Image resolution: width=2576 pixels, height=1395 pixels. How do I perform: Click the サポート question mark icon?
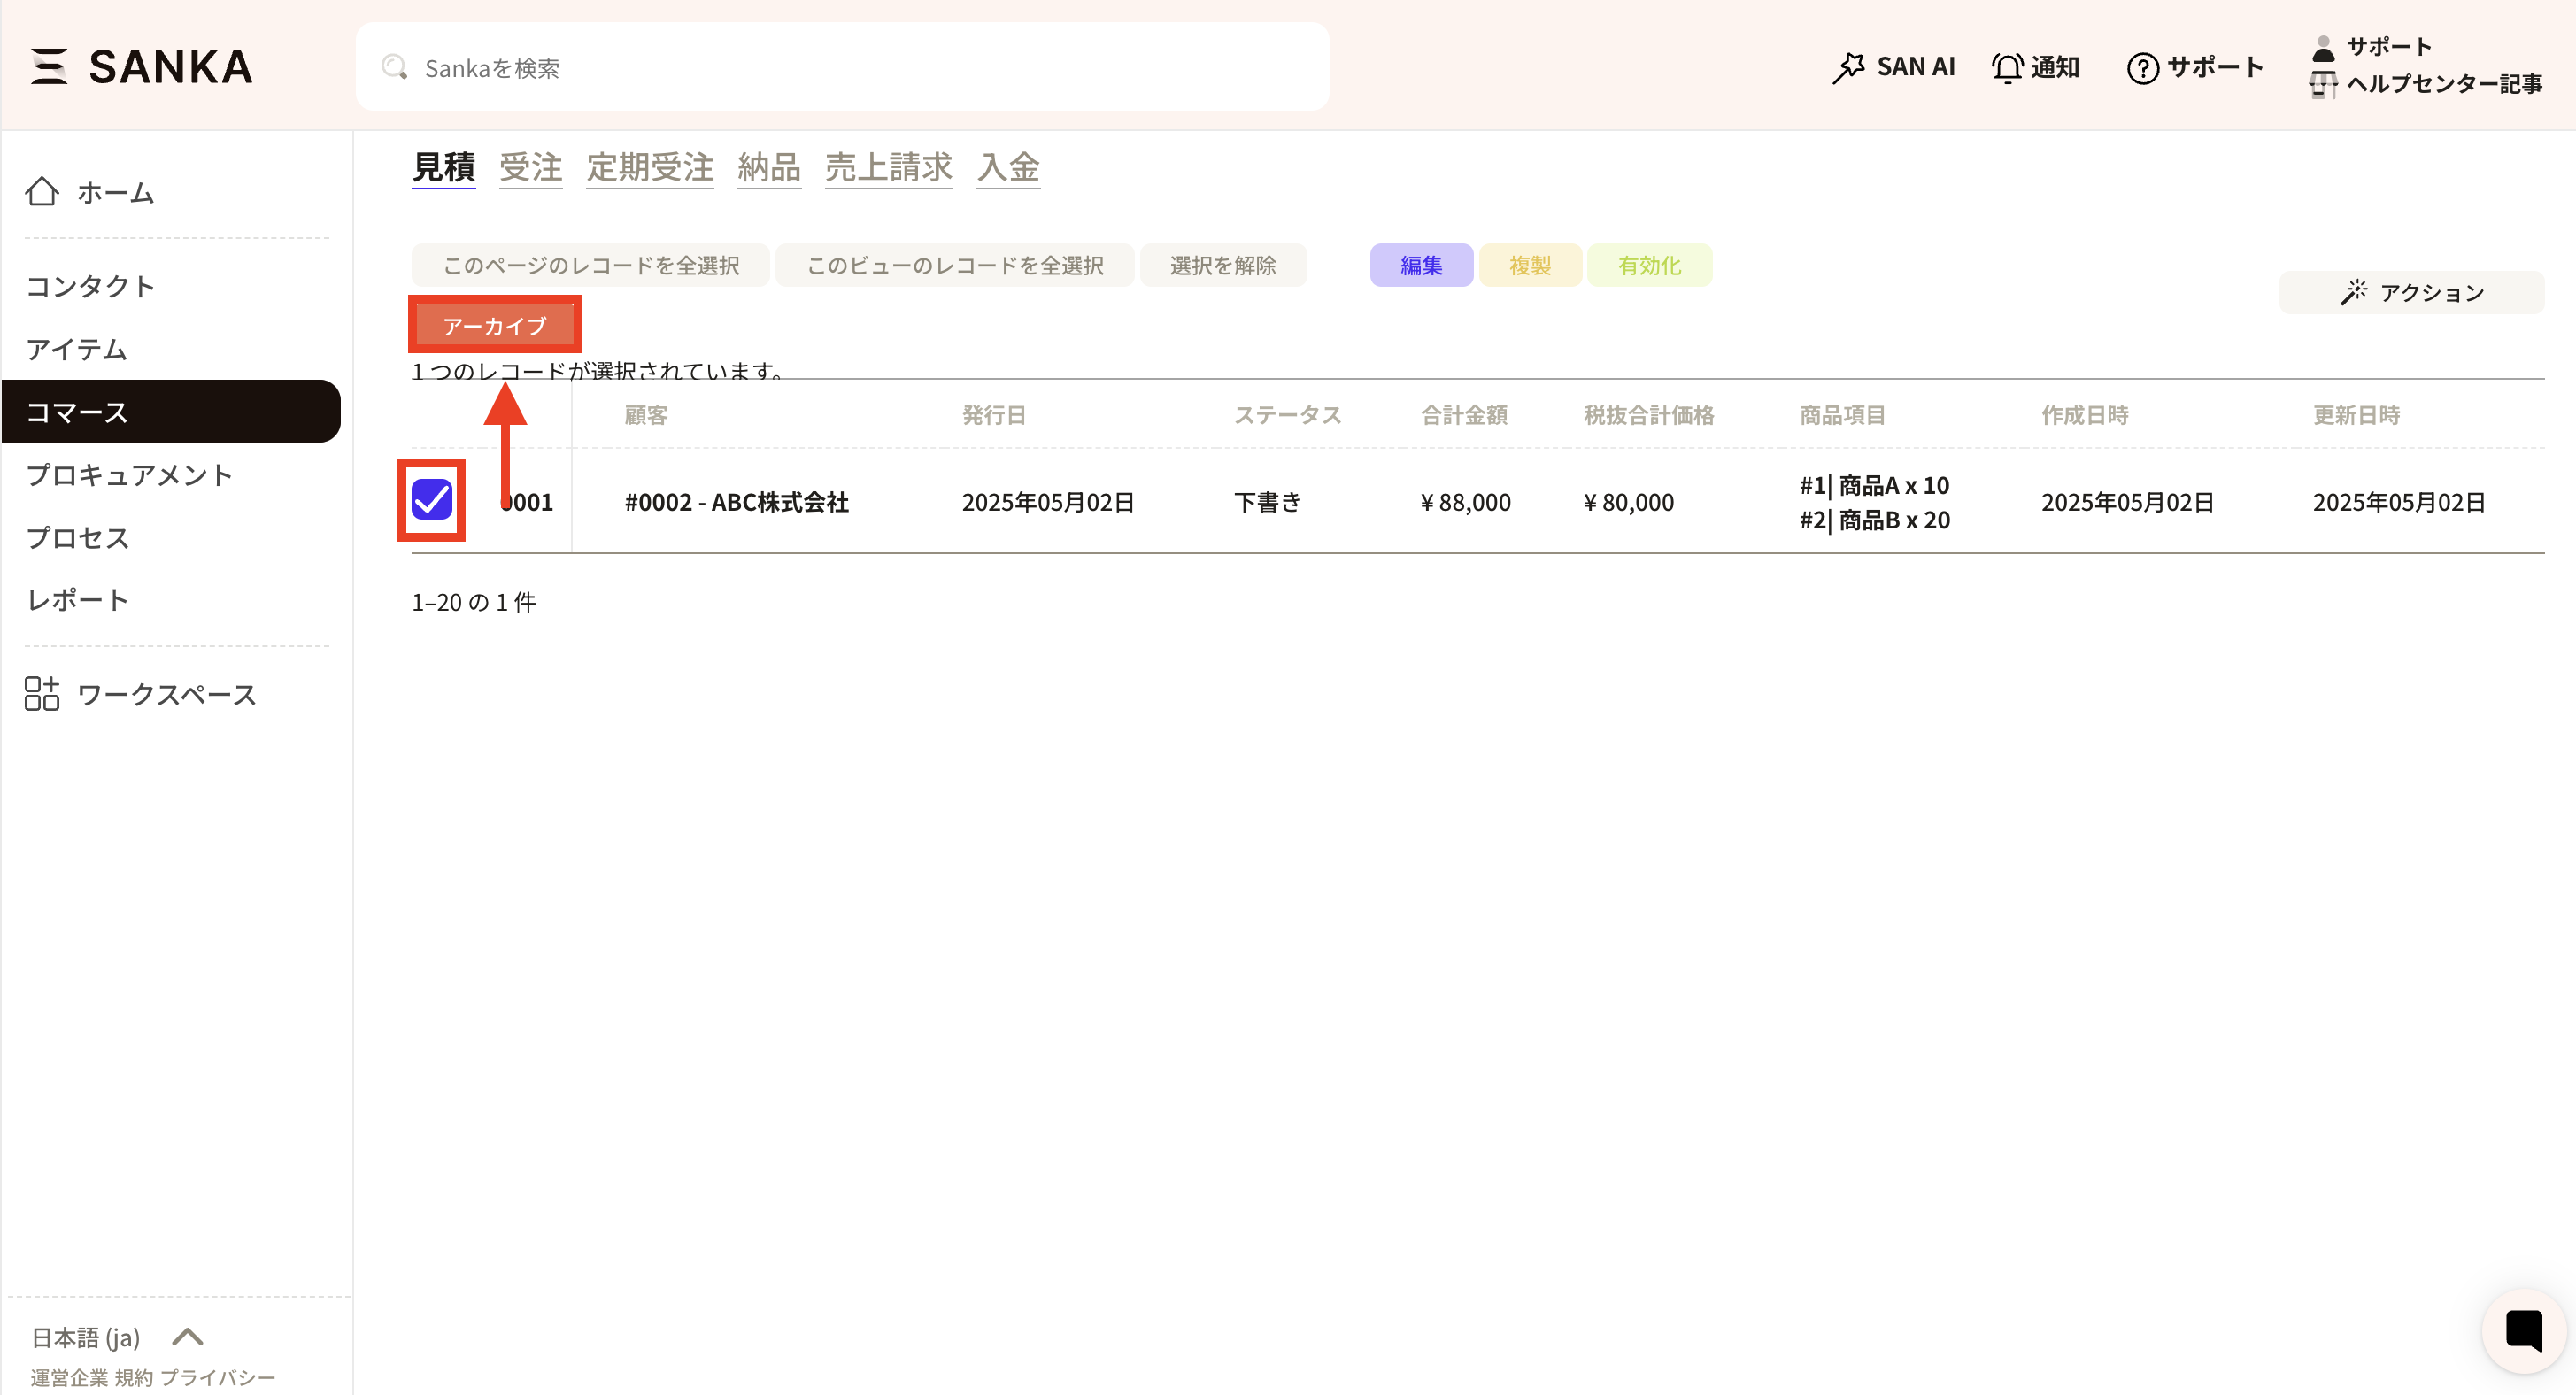(2142, 67)
